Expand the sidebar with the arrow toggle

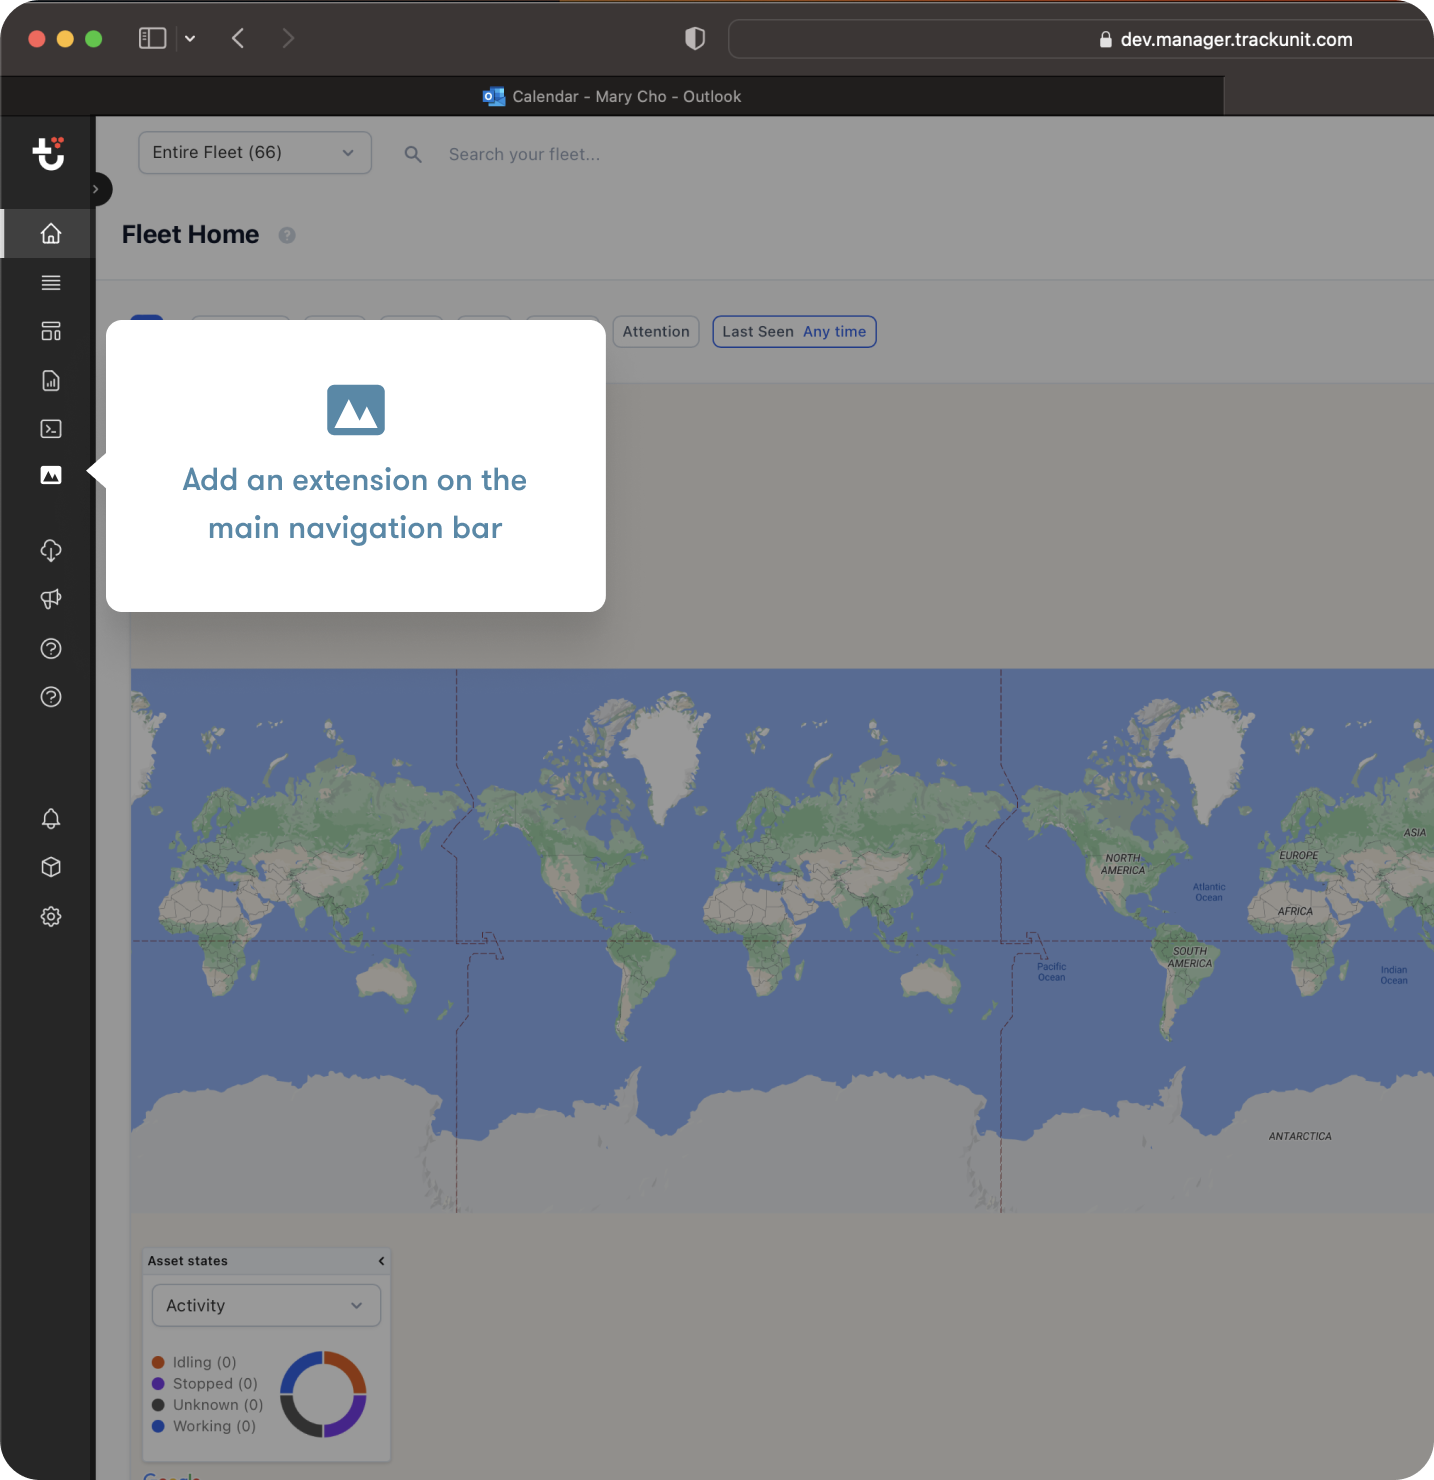[96, 189]
